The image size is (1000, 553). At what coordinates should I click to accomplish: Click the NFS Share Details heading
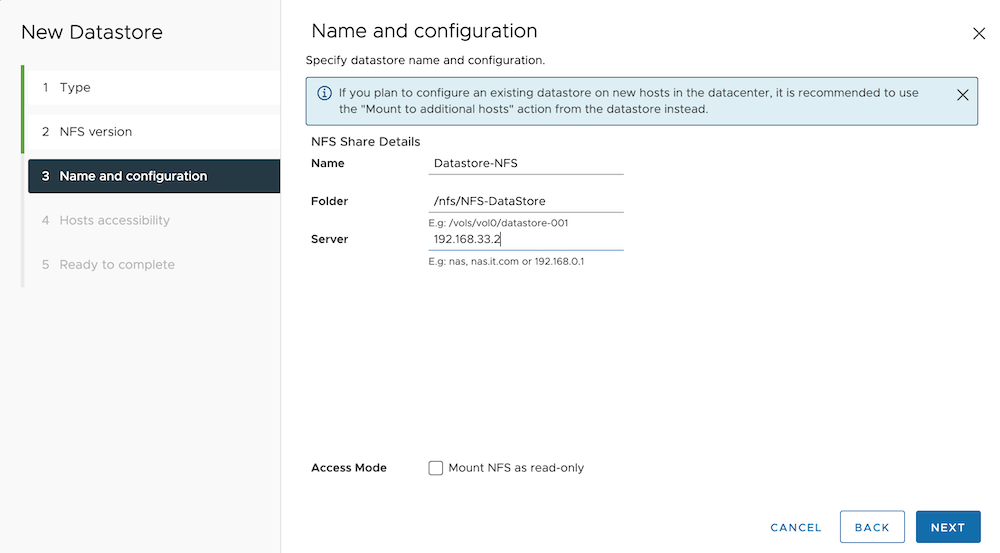coord(366,142)
